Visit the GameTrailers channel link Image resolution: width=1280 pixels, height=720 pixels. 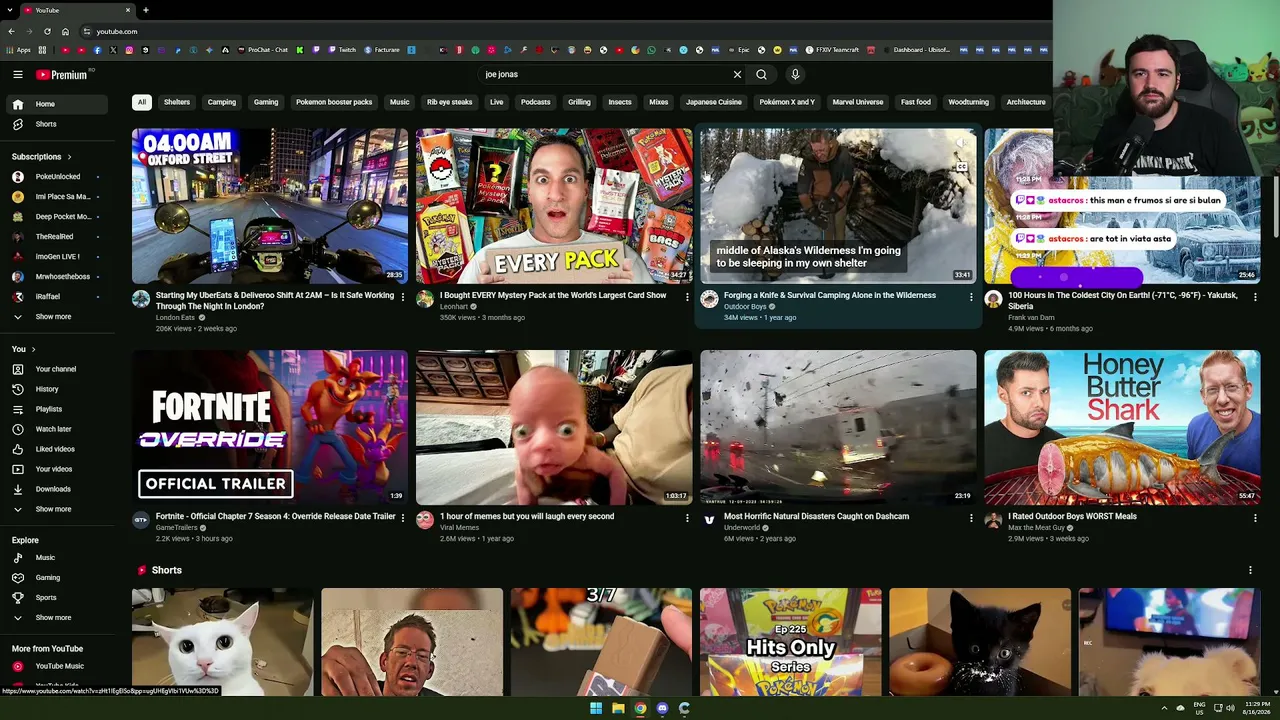pyautogui.click(x=177, y=528)
